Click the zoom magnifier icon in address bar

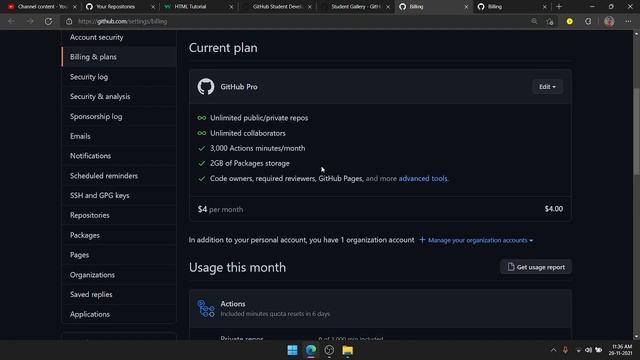pos(534,21)
